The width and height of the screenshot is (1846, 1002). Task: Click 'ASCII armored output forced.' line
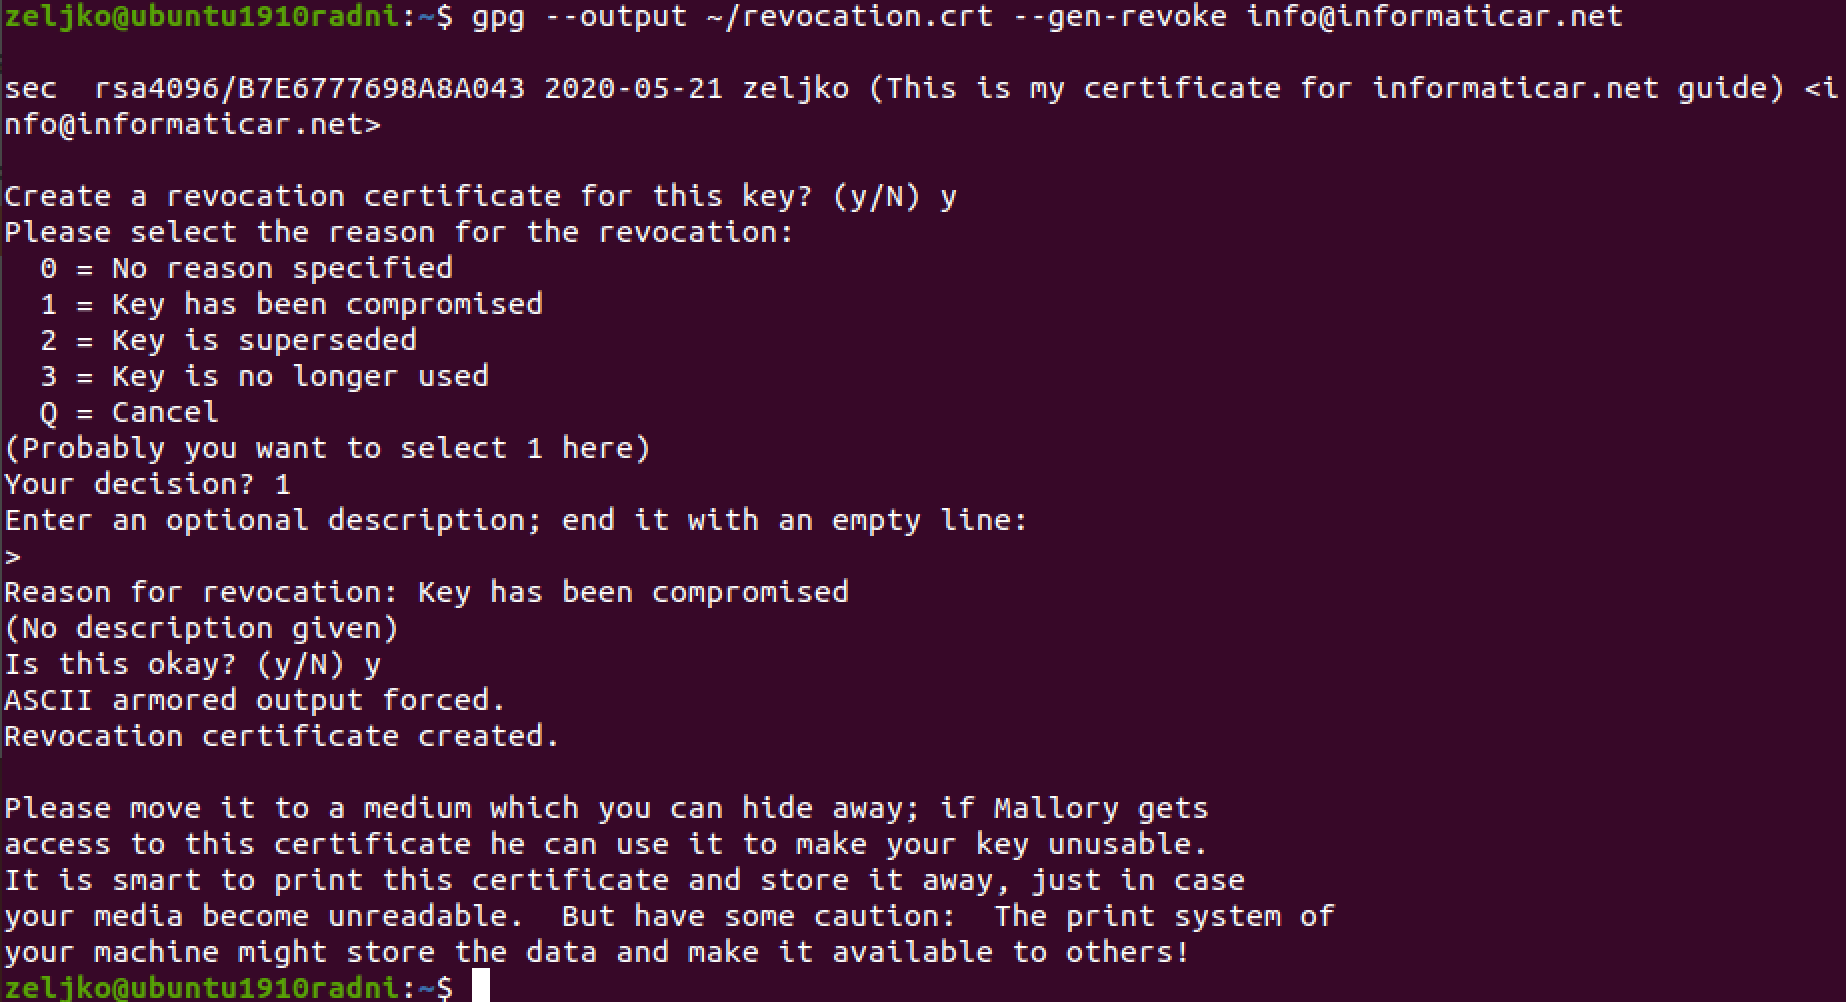pyautogui.click(x=255, y=700)
